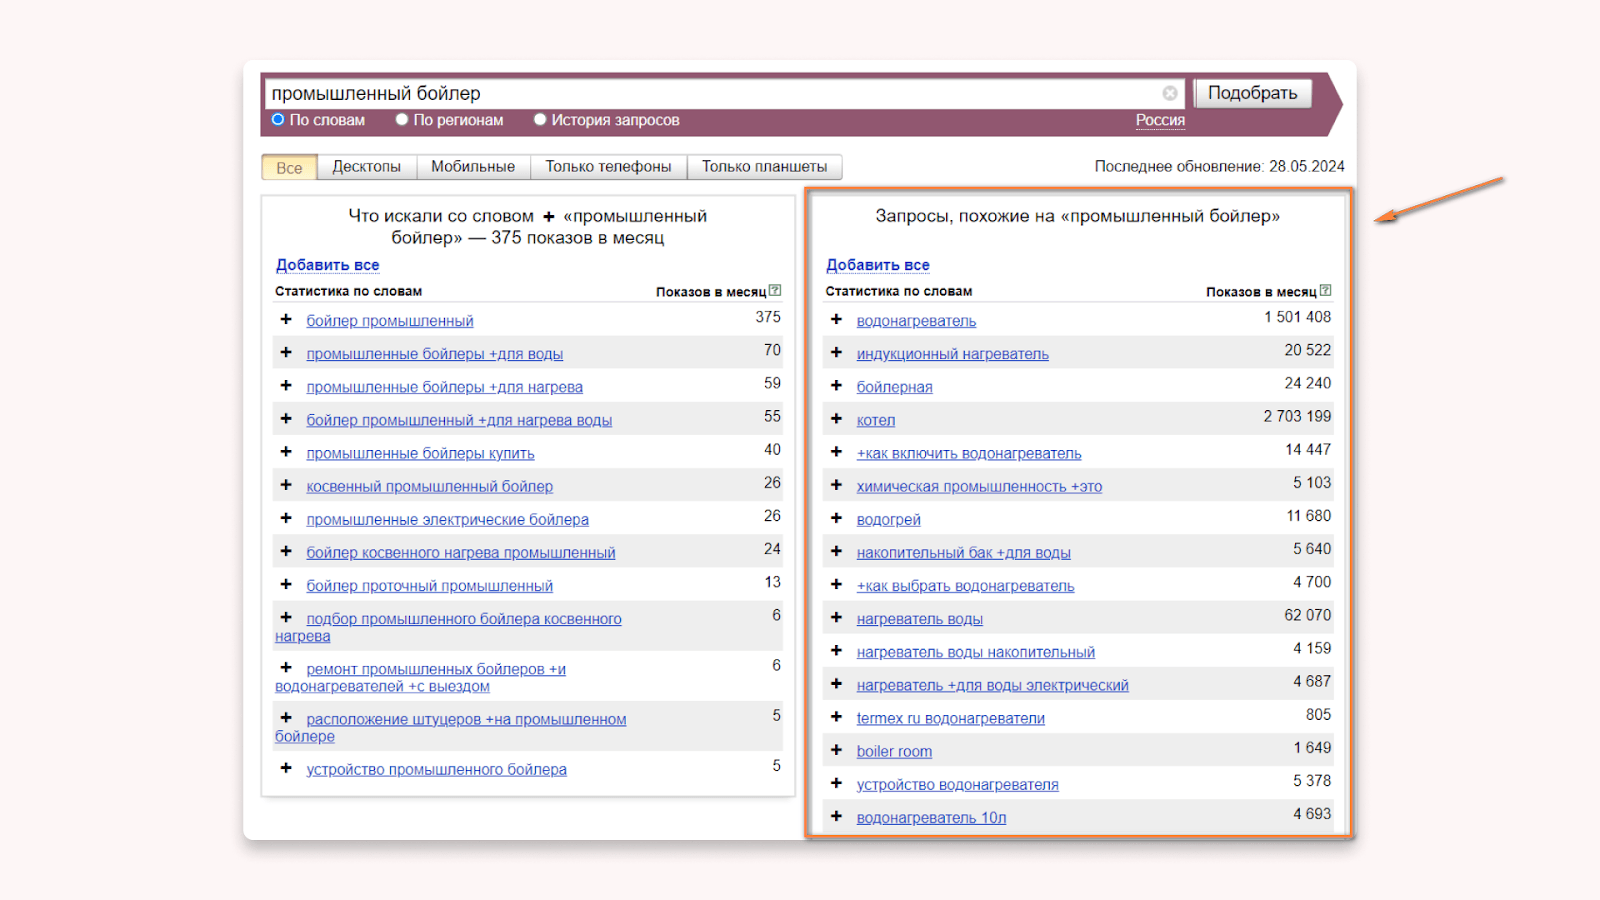
Task: Click the plus beside '+как выбрать водонагреватель'
Action: tap(836, 584)
